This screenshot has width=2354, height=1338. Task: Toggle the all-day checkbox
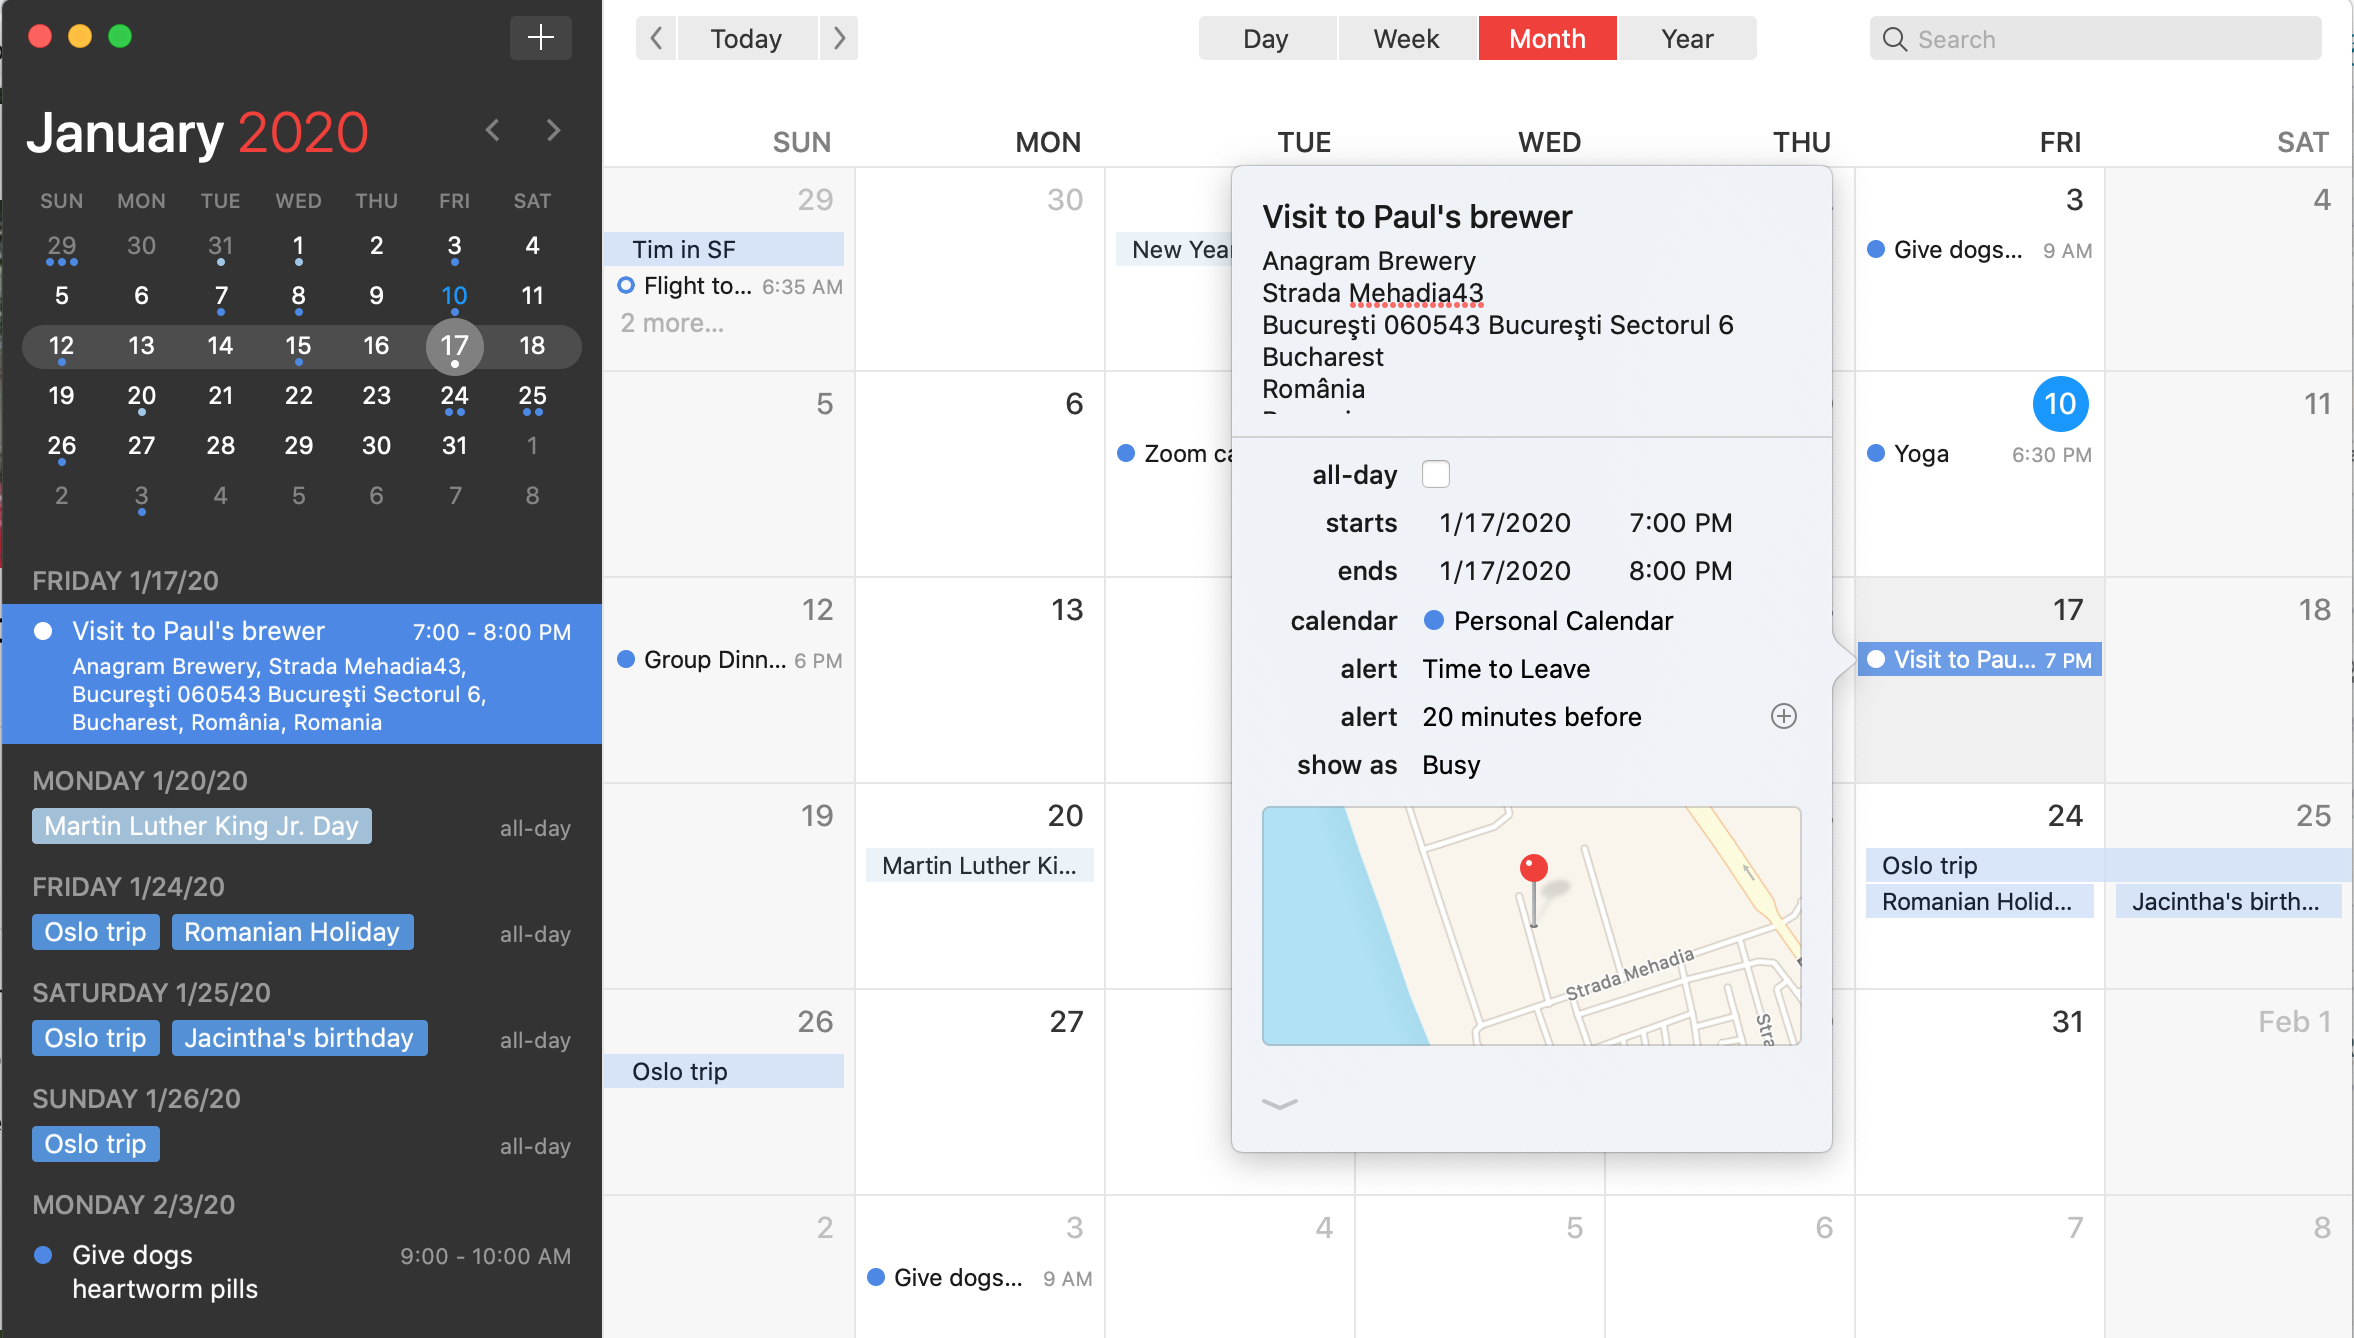click(1436, 474)
